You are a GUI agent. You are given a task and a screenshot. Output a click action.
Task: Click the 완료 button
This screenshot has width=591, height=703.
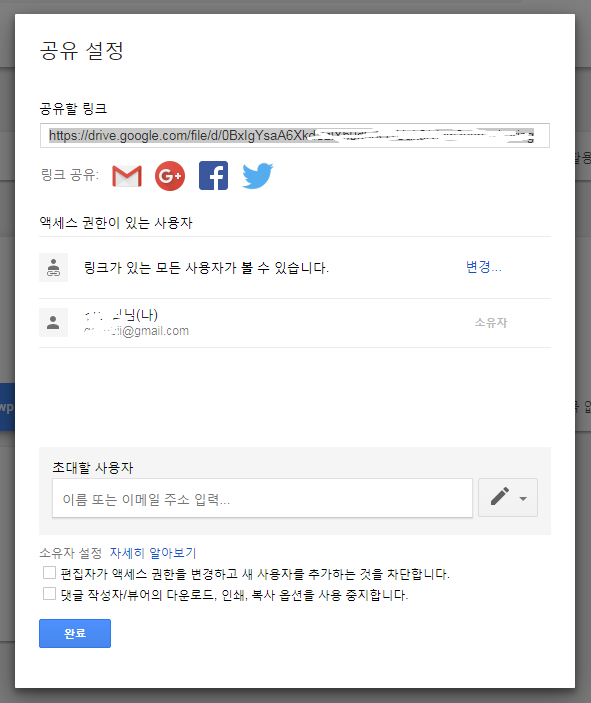tap(75, 633)
